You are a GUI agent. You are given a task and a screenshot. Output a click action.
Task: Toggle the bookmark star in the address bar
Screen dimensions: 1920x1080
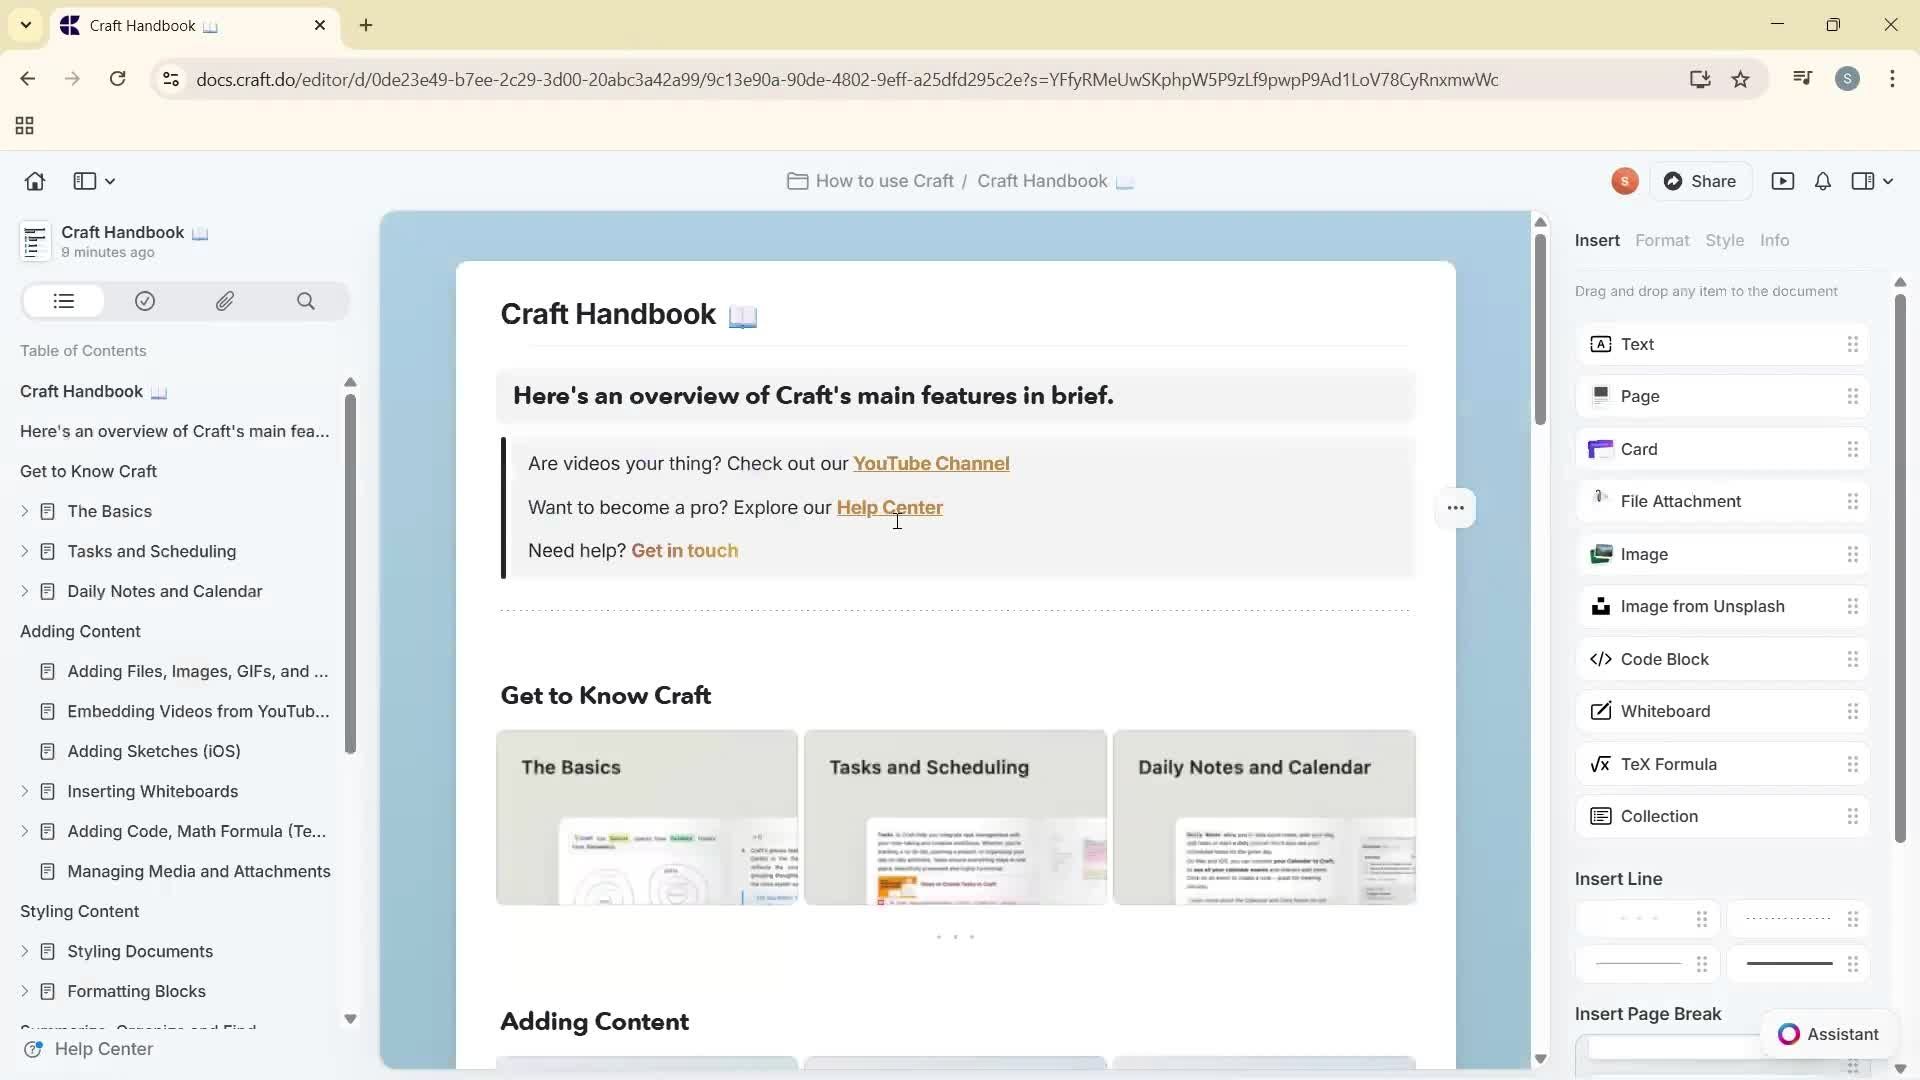pyautogui.click(x=1741, y=79)
